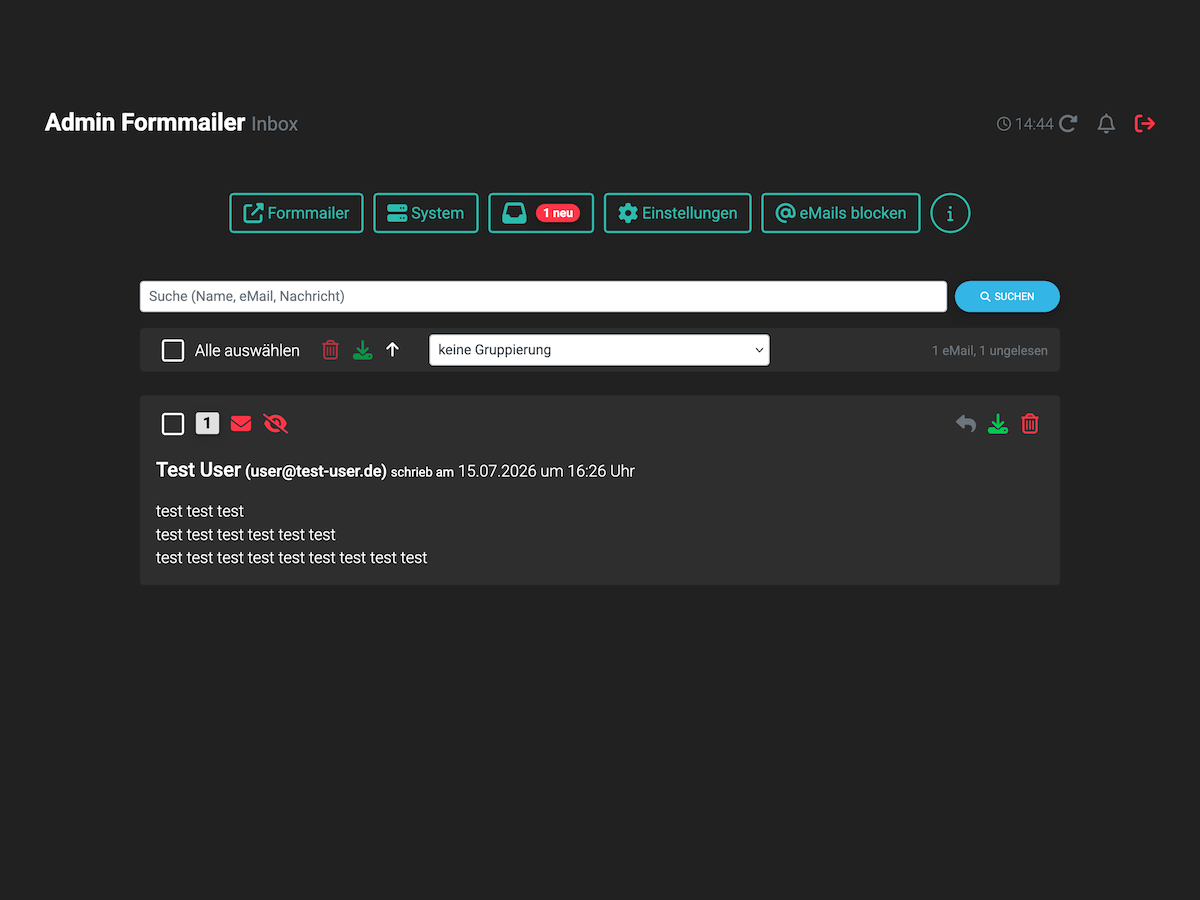
Task: Download selected emails with toolbar download icon
Action: pyautogui.click(x=362, y=350)
